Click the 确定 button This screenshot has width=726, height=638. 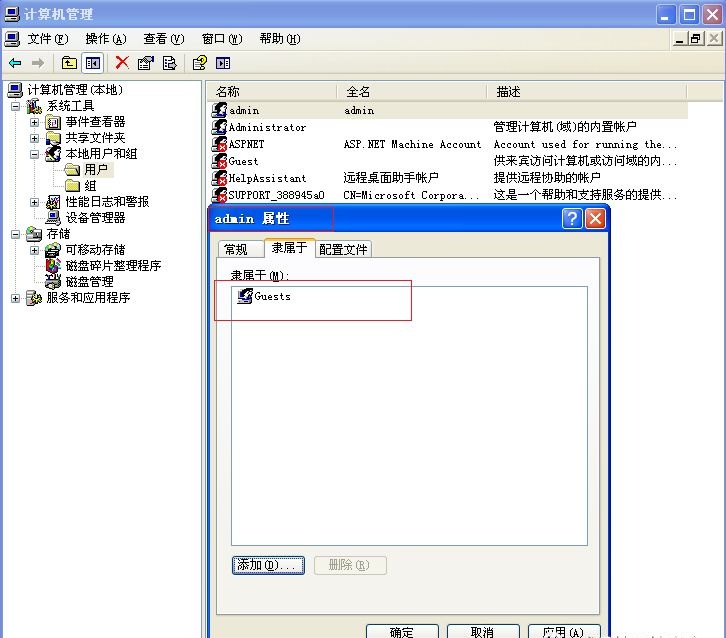tap(402, 631)
